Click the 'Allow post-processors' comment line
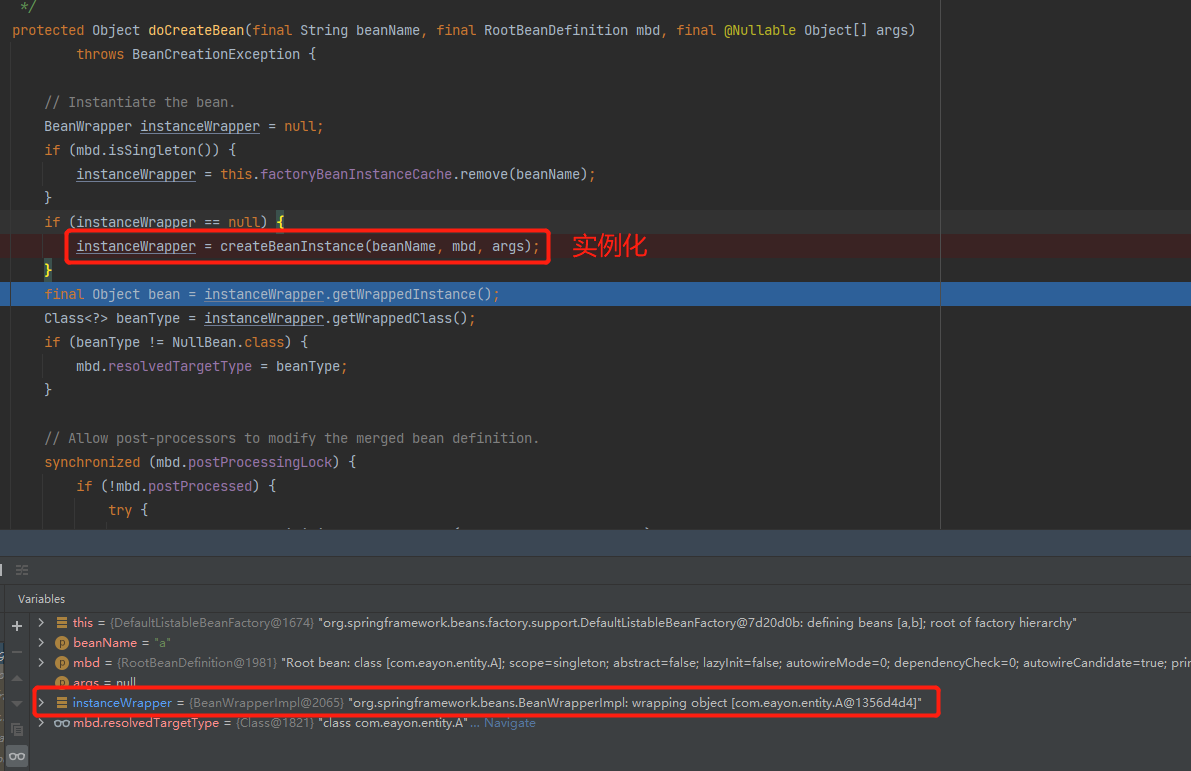 pos(292,438)
